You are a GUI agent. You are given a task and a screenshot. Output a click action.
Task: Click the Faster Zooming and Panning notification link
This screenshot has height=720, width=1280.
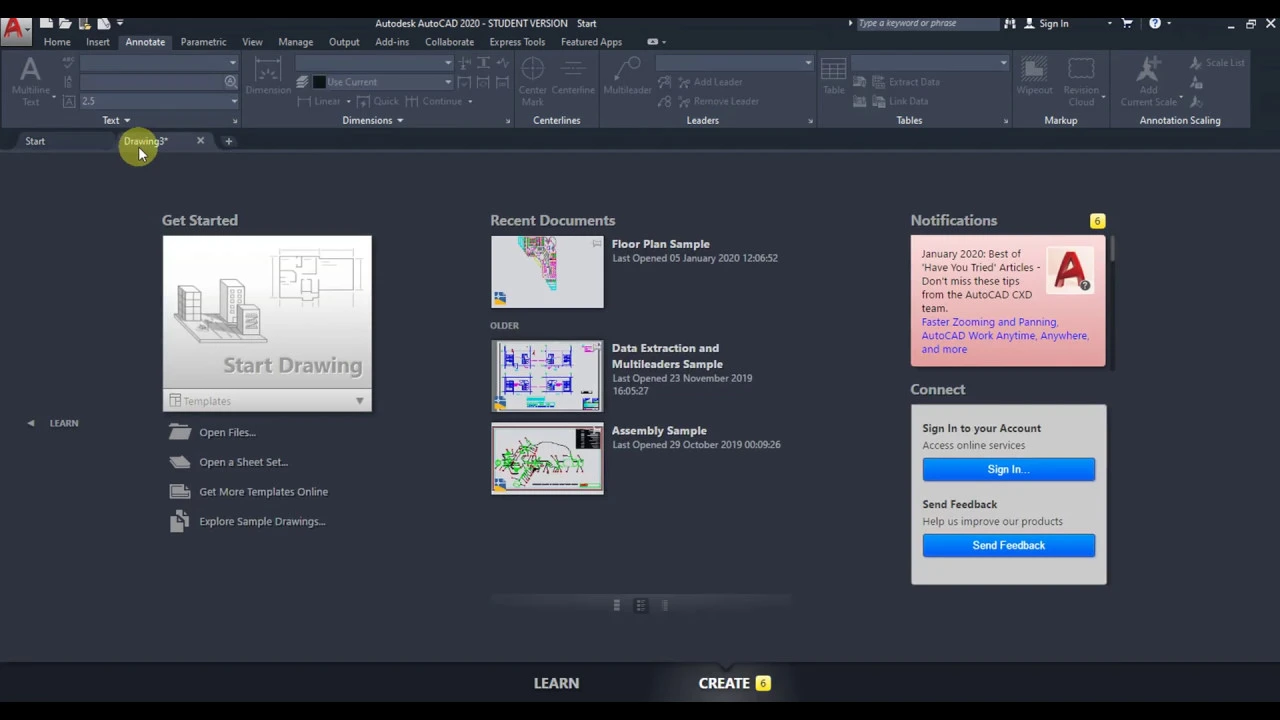click(989, 322)
